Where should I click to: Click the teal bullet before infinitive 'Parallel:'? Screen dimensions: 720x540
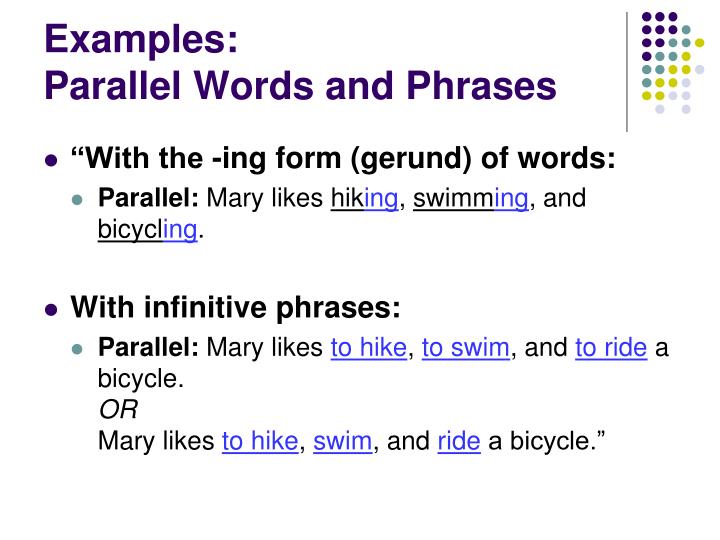pos(77,349)
